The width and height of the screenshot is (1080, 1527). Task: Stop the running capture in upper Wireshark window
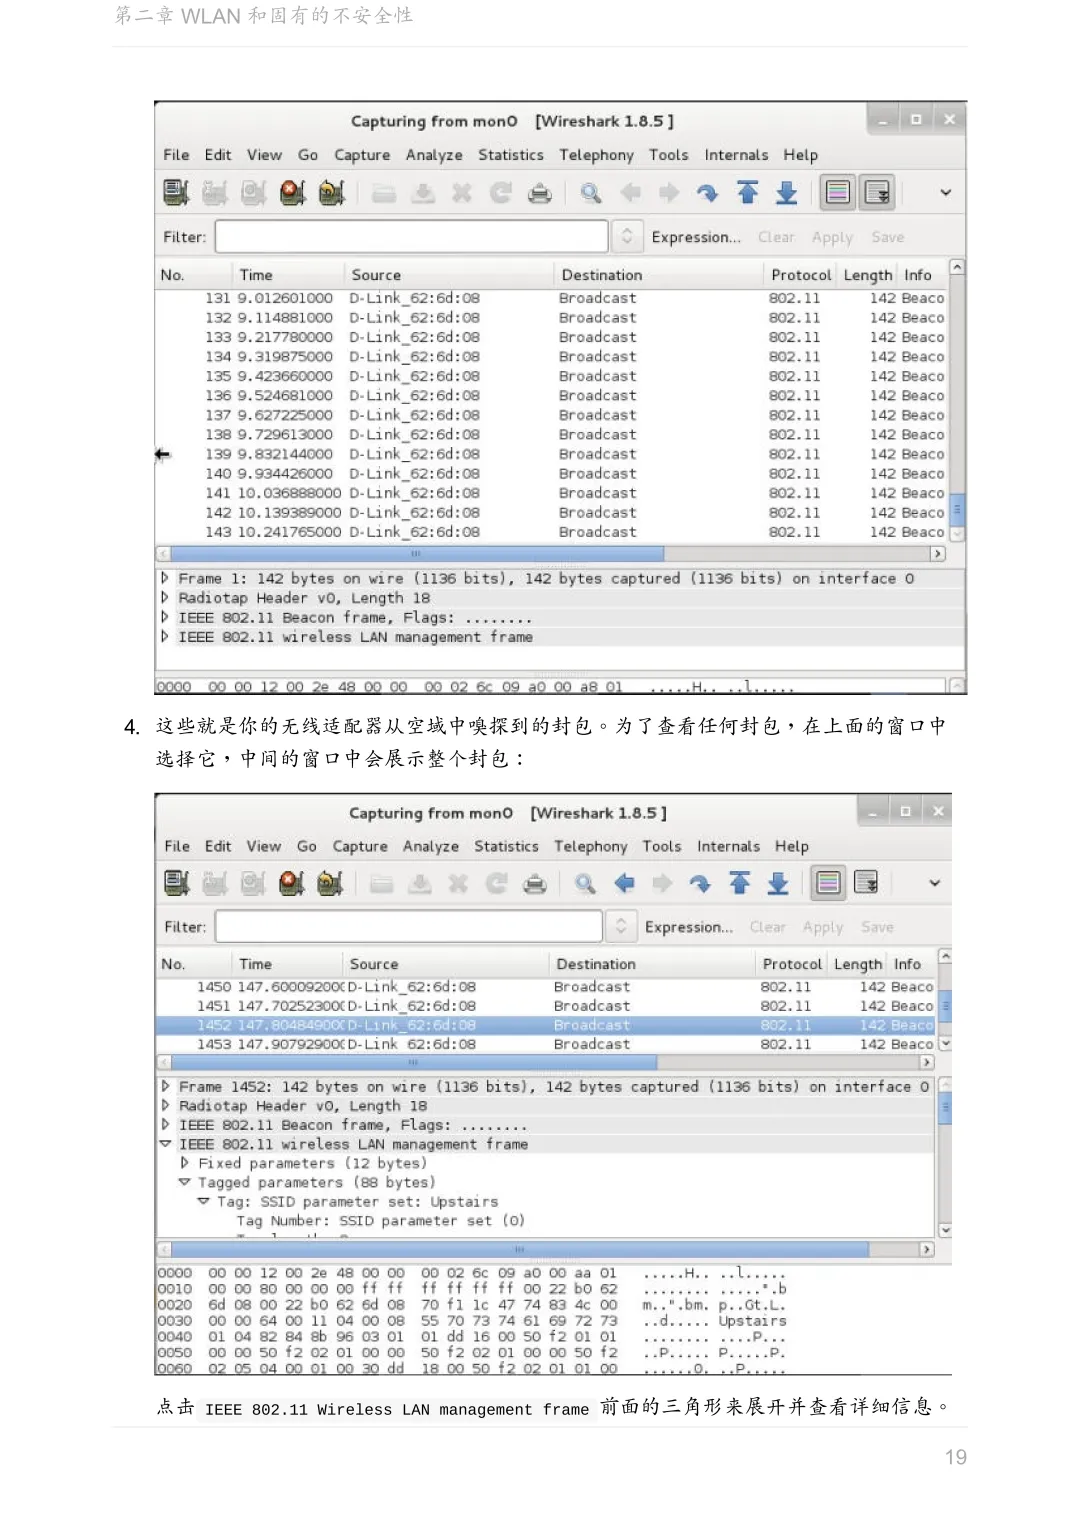(x=293, y=192)
